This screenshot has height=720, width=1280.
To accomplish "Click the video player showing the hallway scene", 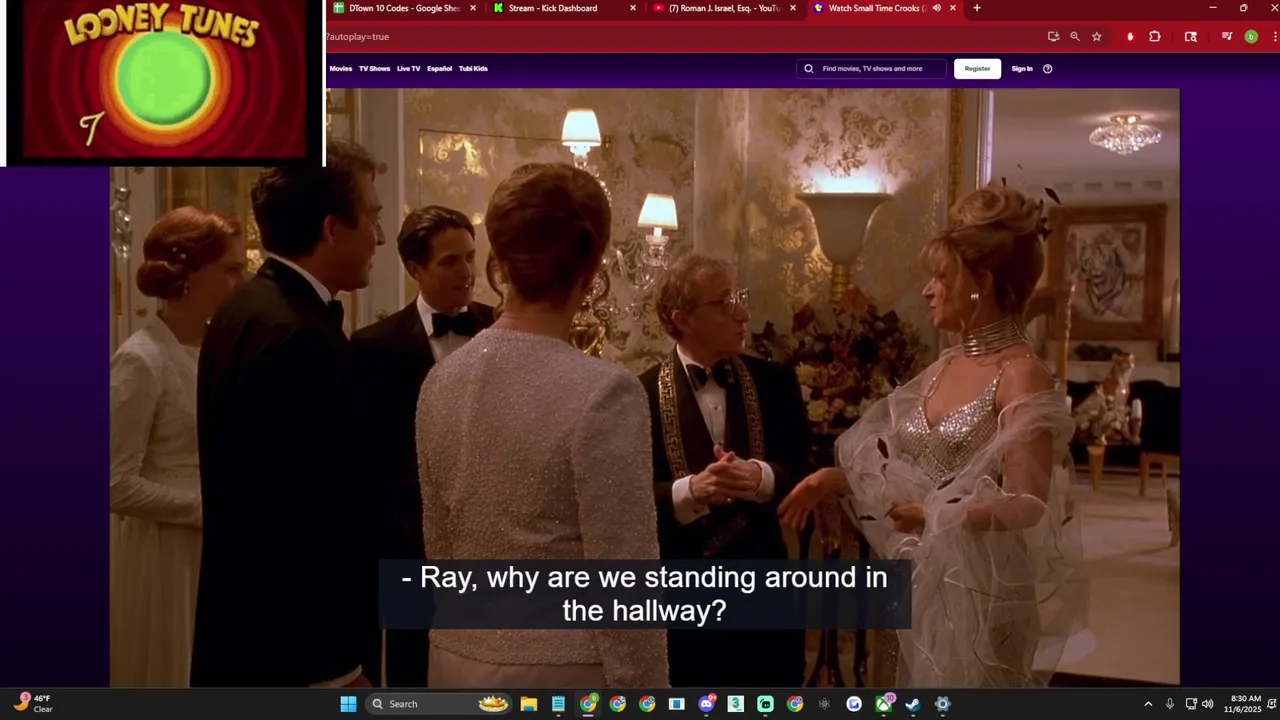I will (645, 387).
